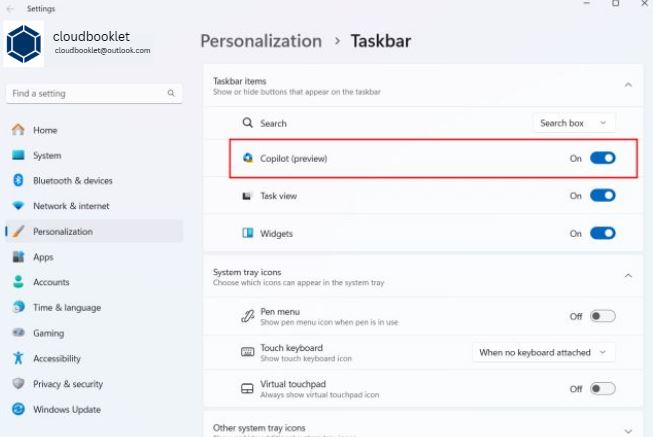
Task: Click the System tray icons heading
Action: (x=247, y=272)
